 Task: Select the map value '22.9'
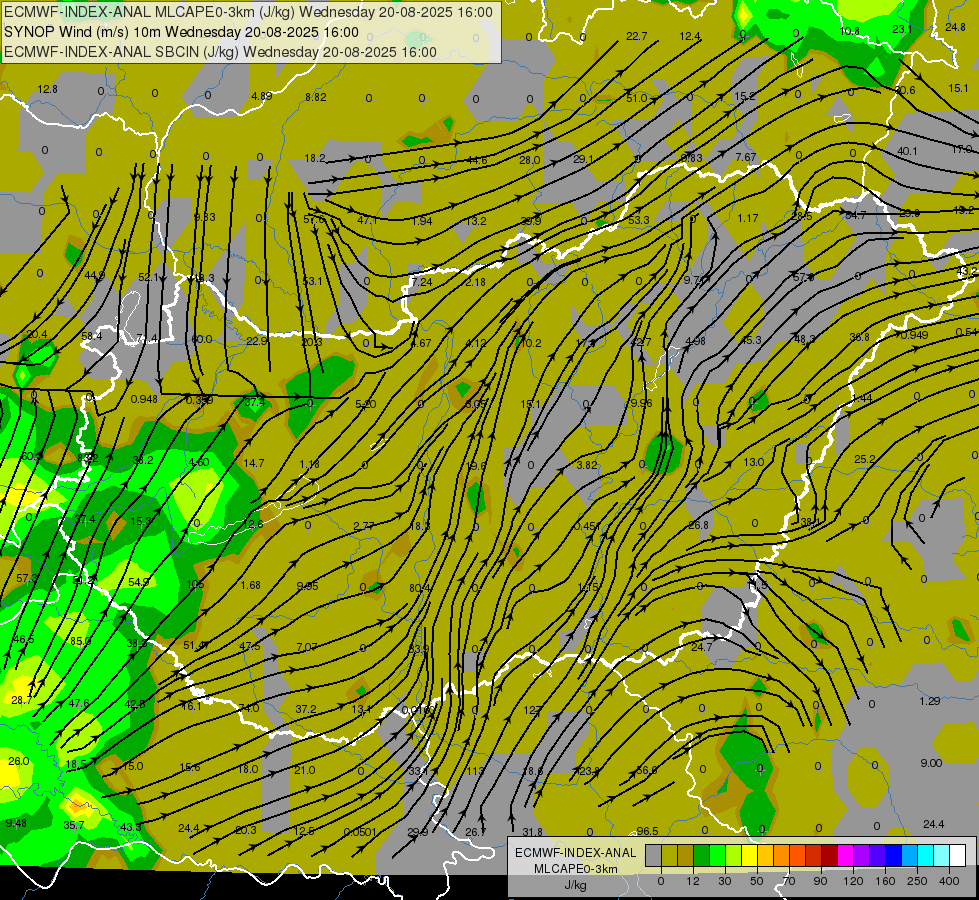(x=257, y=340)
